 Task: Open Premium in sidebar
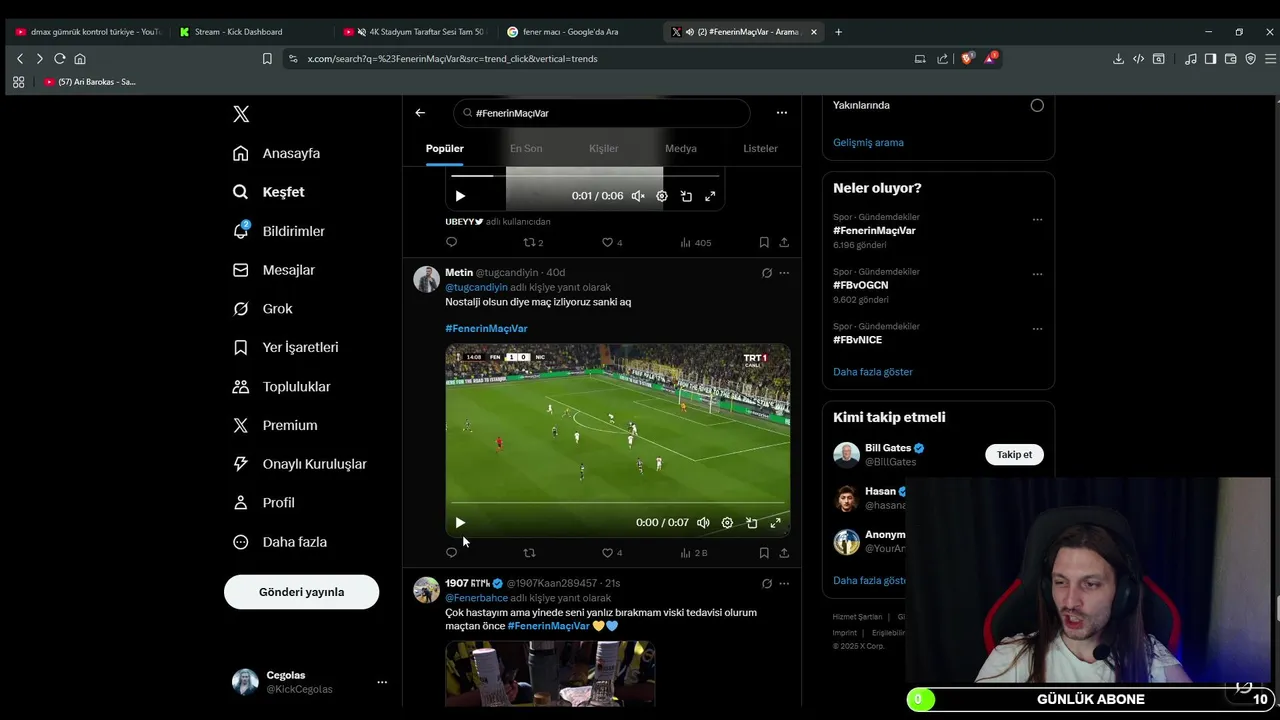tap(275, 425)
